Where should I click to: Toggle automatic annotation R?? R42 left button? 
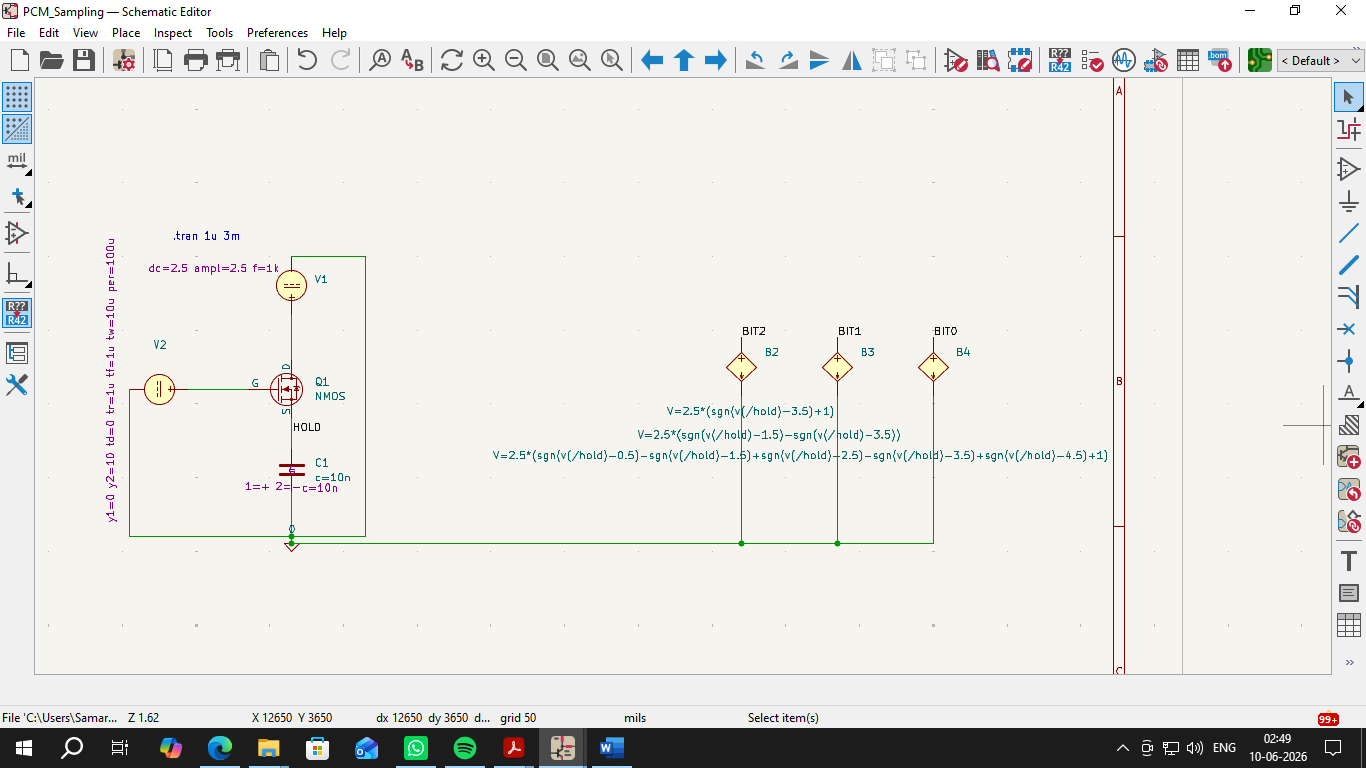coord(17,313)
